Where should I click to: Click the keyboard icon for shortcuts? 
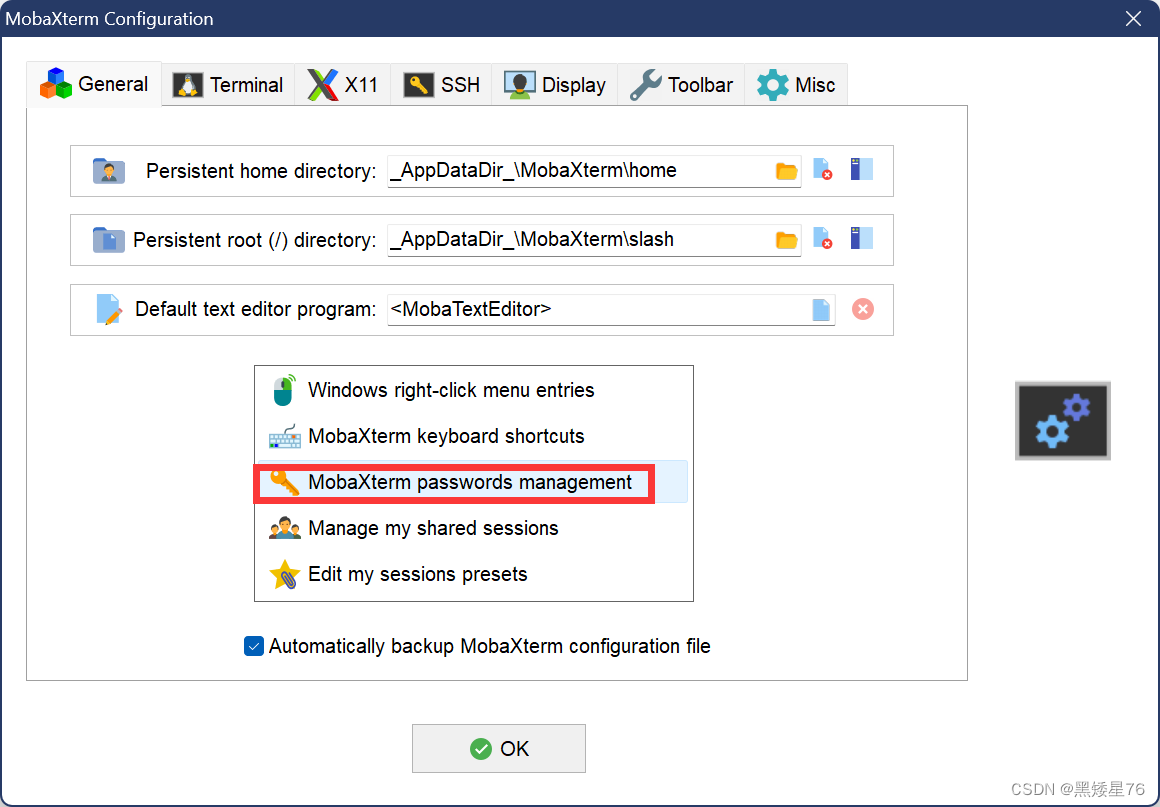click(284, 436)
